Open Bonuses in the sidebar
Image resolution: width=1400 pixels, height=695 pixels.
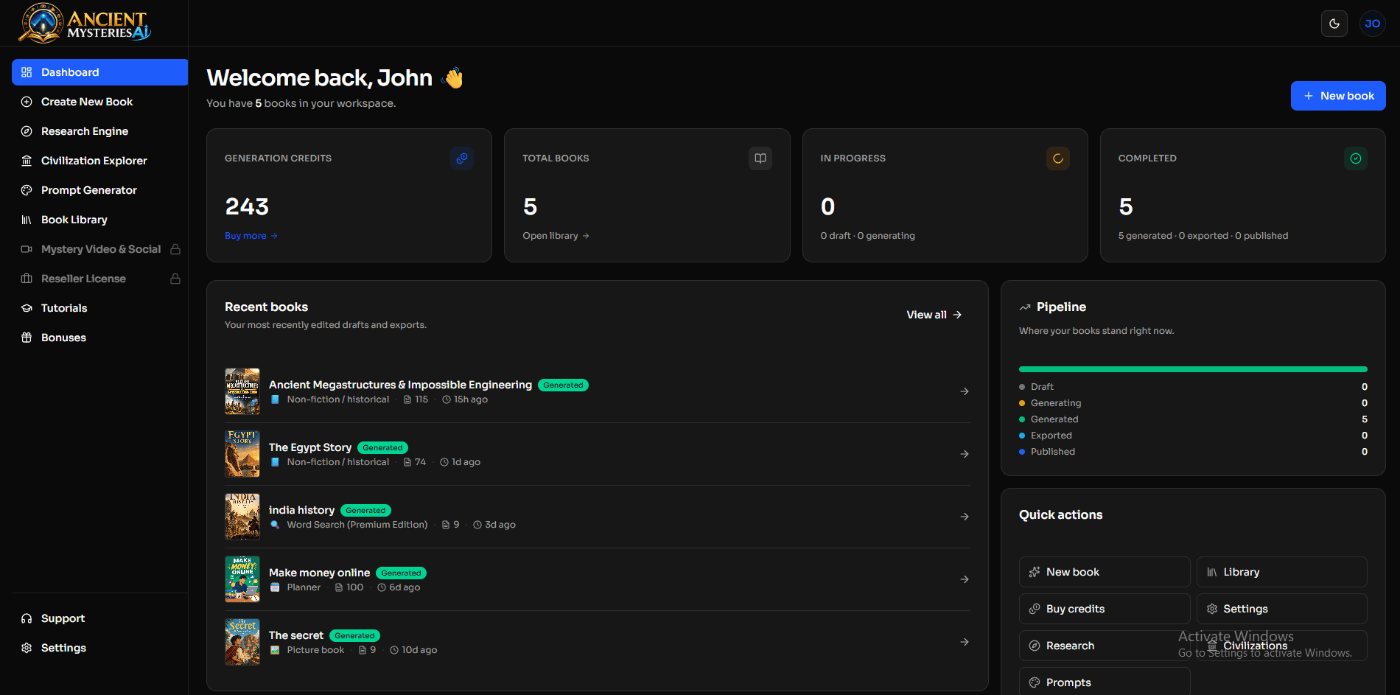100,338
